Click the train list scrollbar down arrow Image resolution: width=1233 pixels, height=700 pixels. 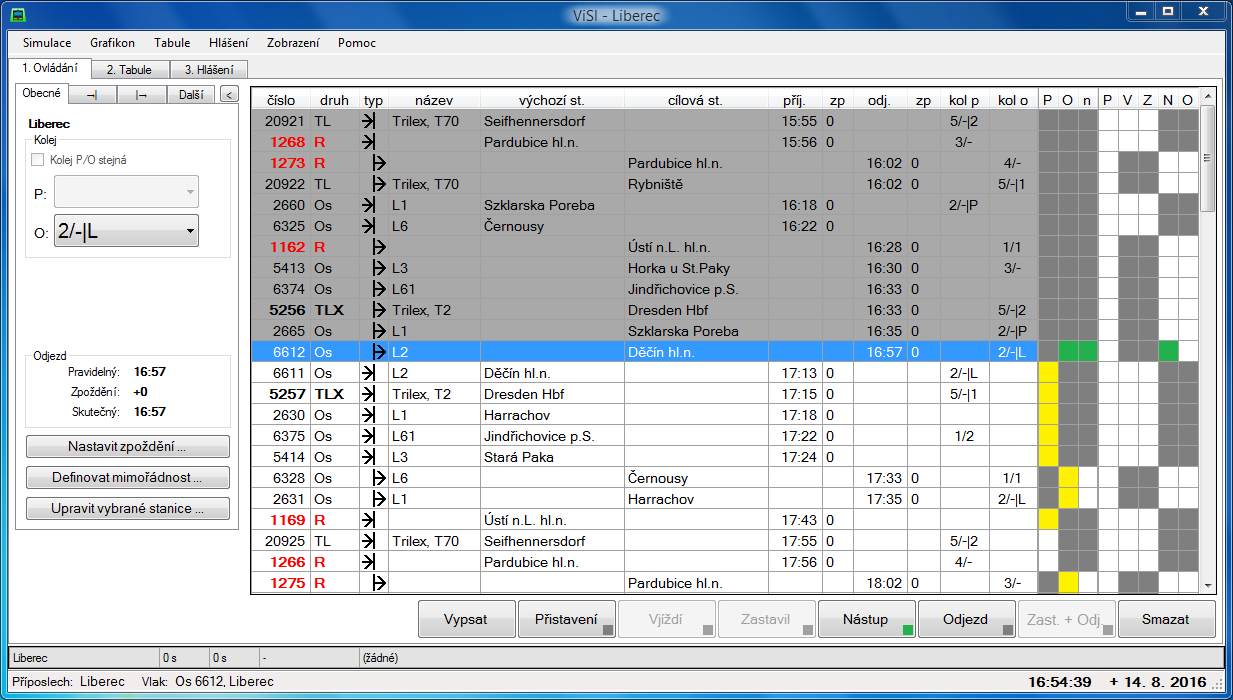(1208, 585)
